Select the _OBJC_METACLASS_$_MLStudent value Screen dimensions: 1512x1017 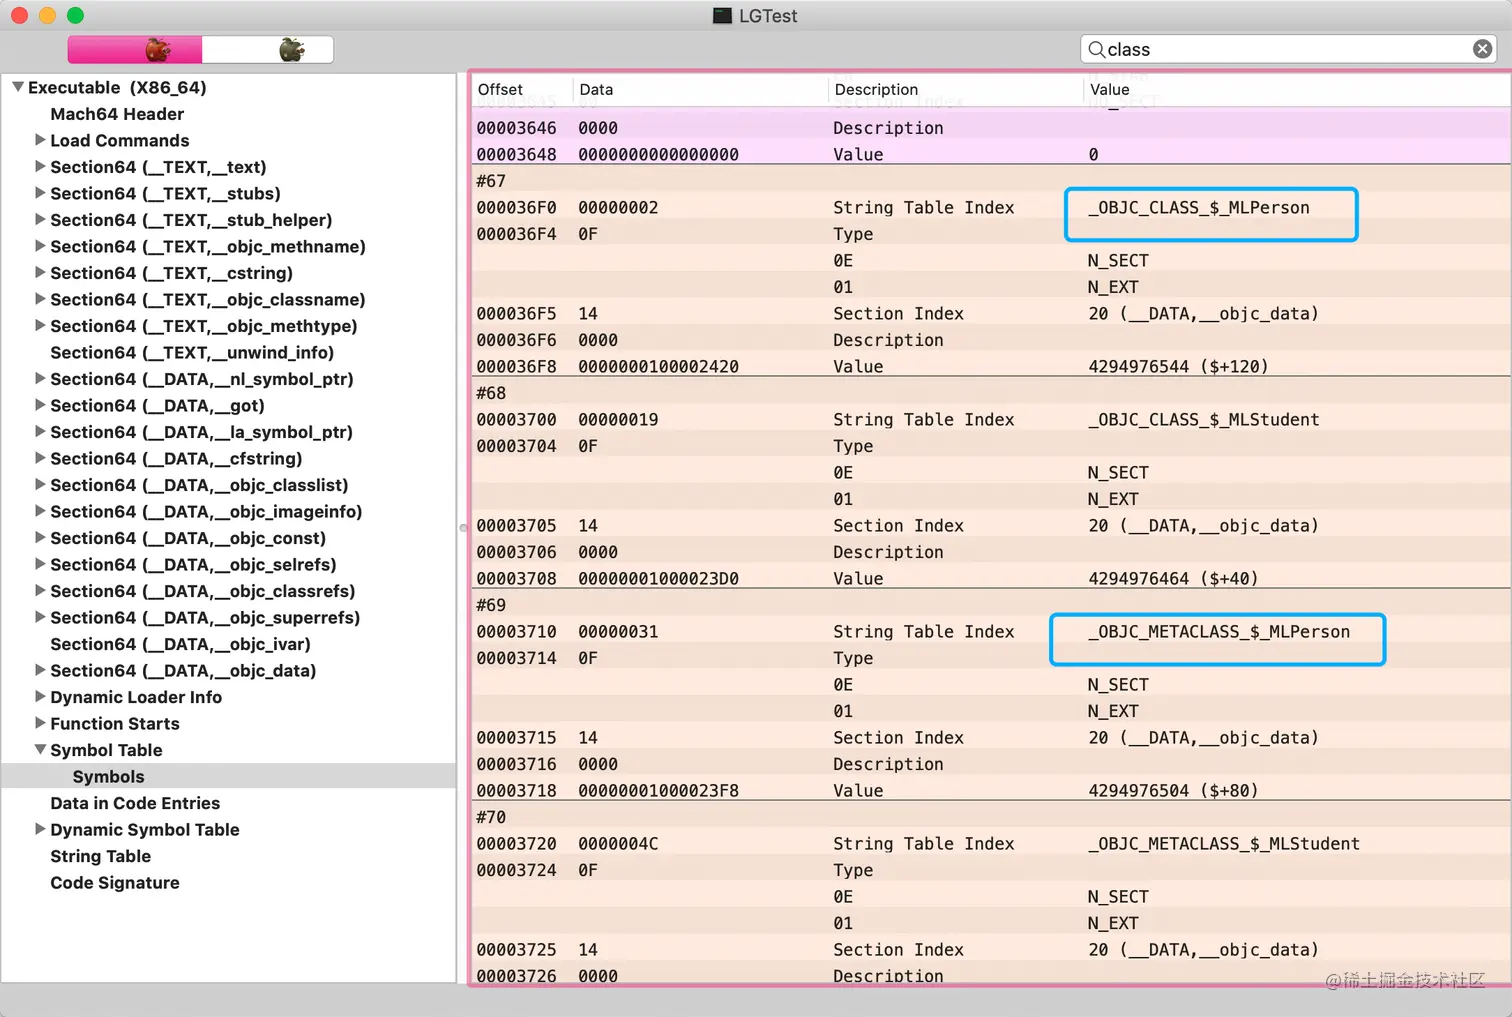[x=1224, y=843]
